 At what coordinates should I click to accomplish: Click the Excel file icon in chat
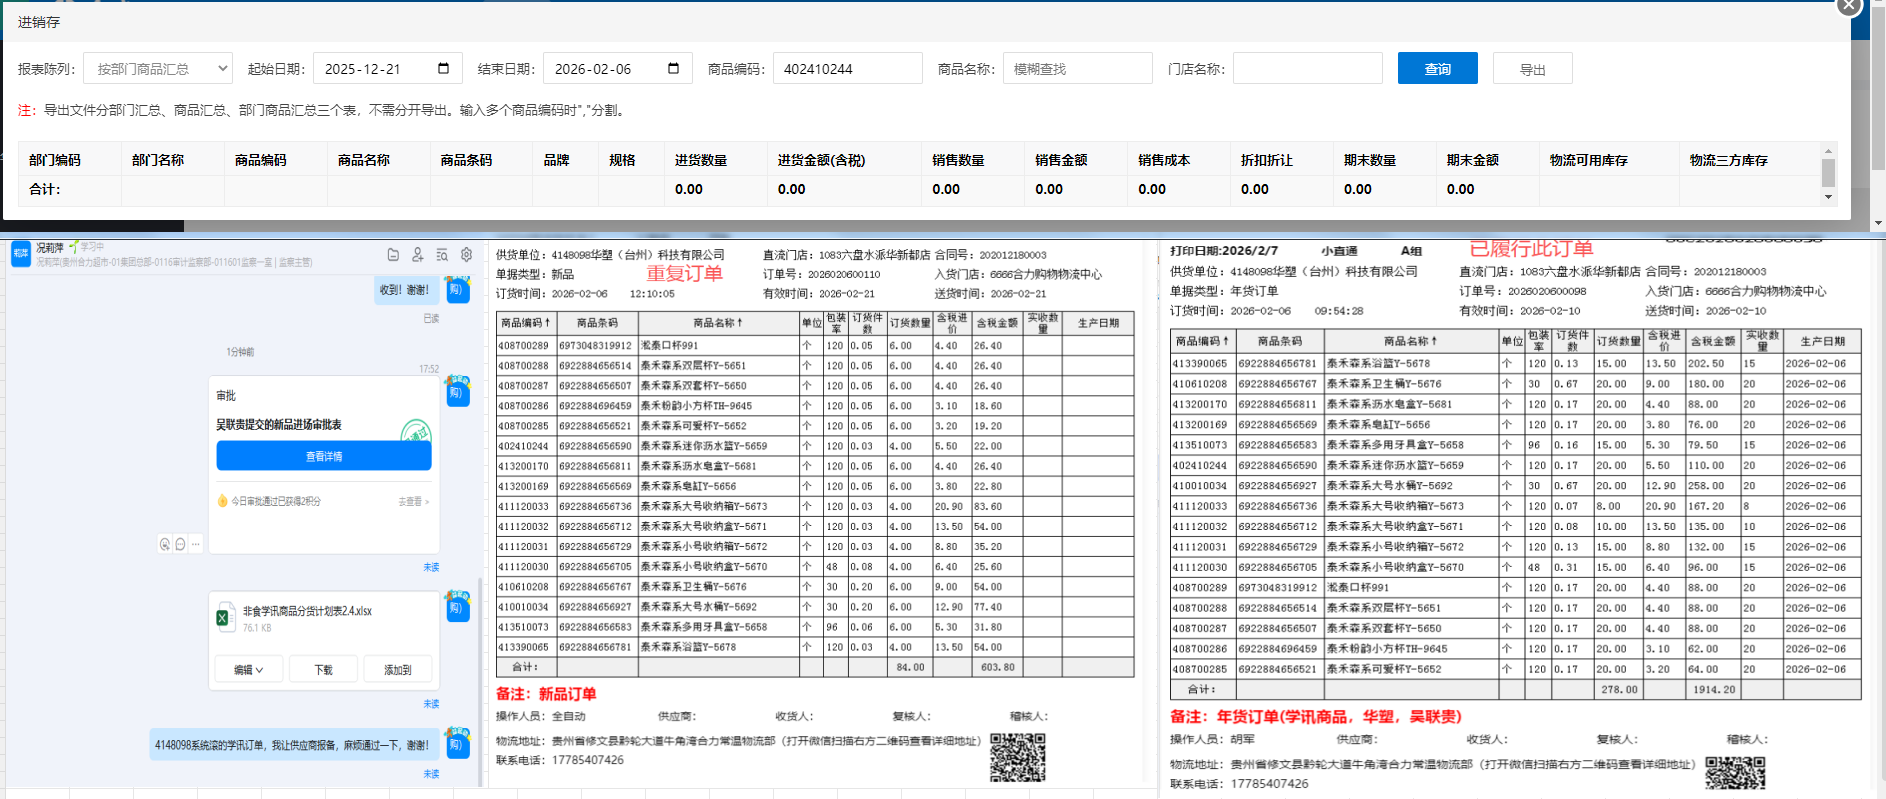(x=223, y=618)
